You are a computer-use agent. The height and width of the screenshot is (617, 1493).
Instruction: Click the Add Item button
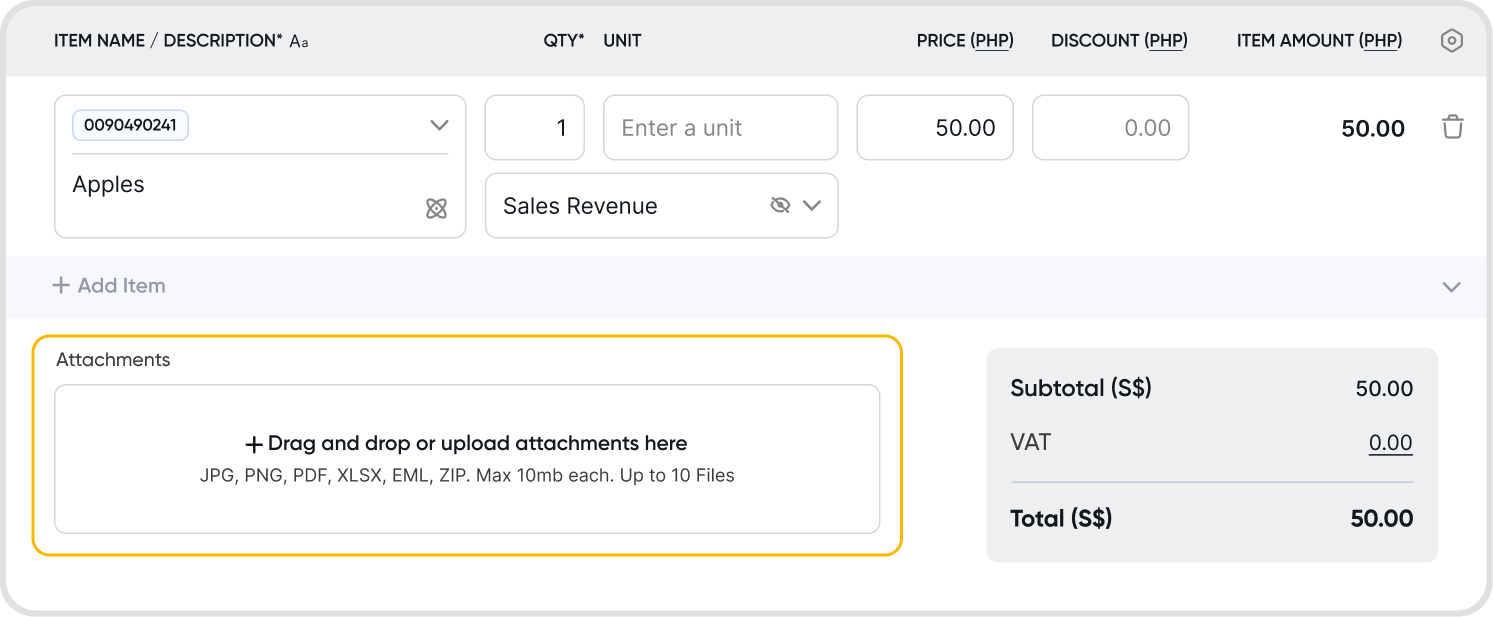109,286
